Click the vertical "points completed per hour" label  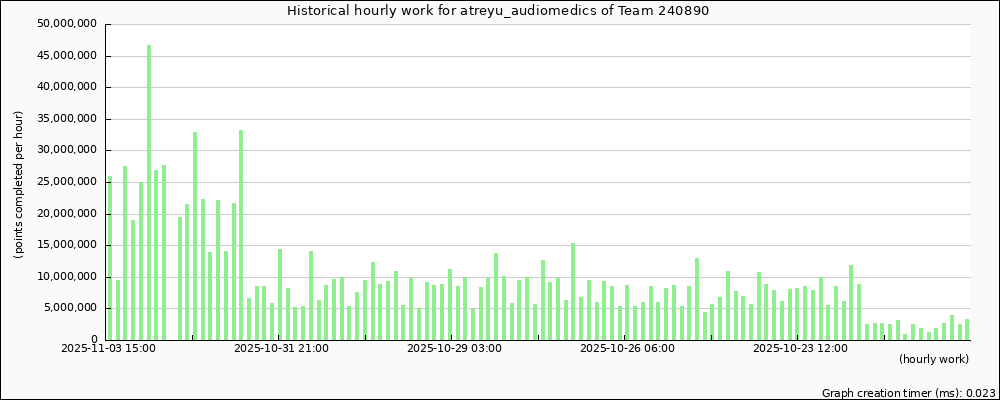tap(18, 185)
